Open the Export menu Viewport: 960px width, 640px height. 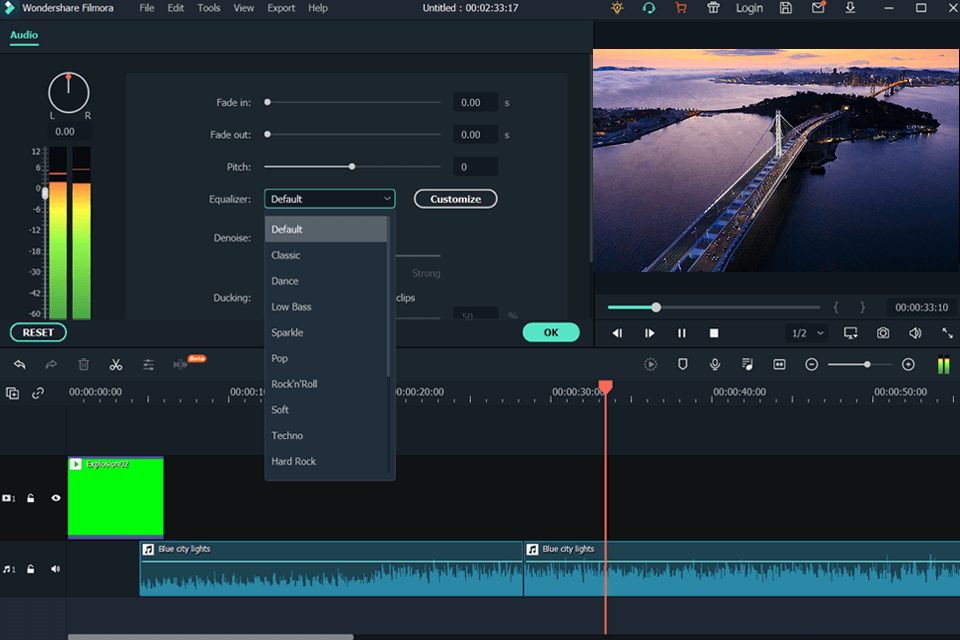[x=281, y=8]
